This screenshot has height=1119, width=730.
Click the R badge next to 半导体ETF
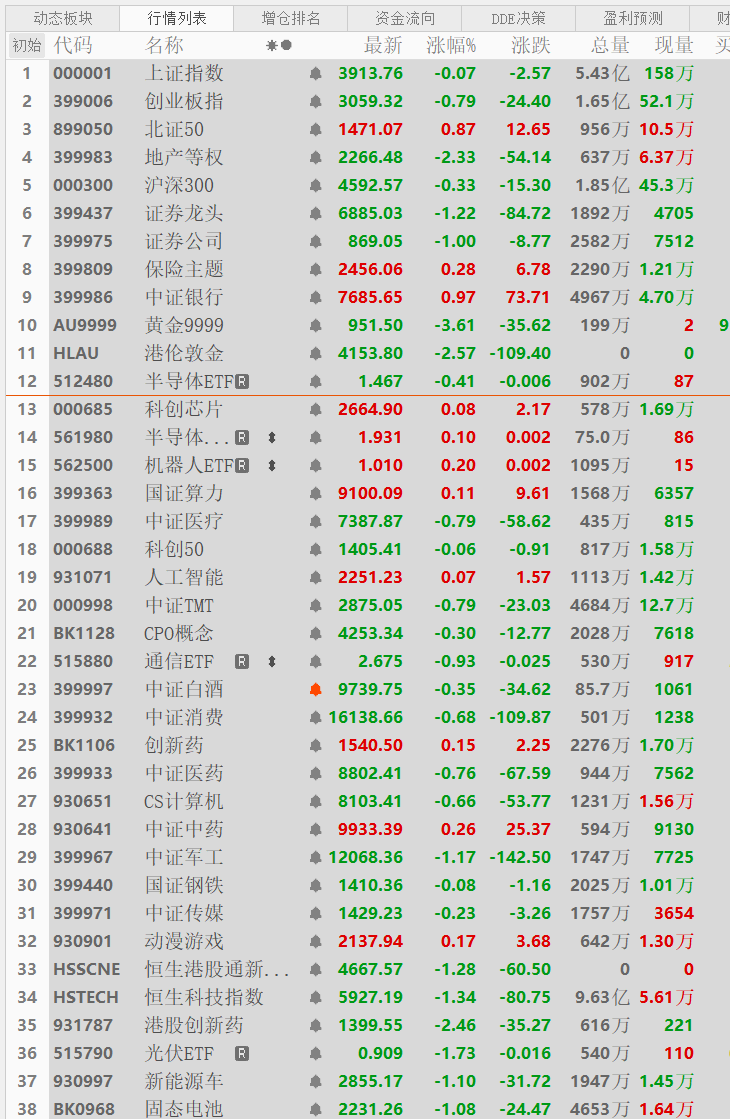coord(242,382)
